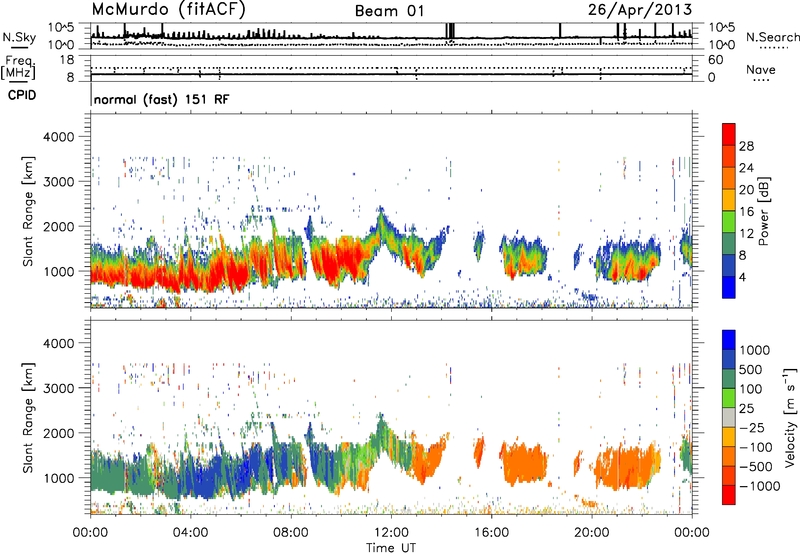The image size is (800, 554).
Task: Click the grey swatch of velocity colorbar
Action: pyautogui.click(x=729, y=418)
